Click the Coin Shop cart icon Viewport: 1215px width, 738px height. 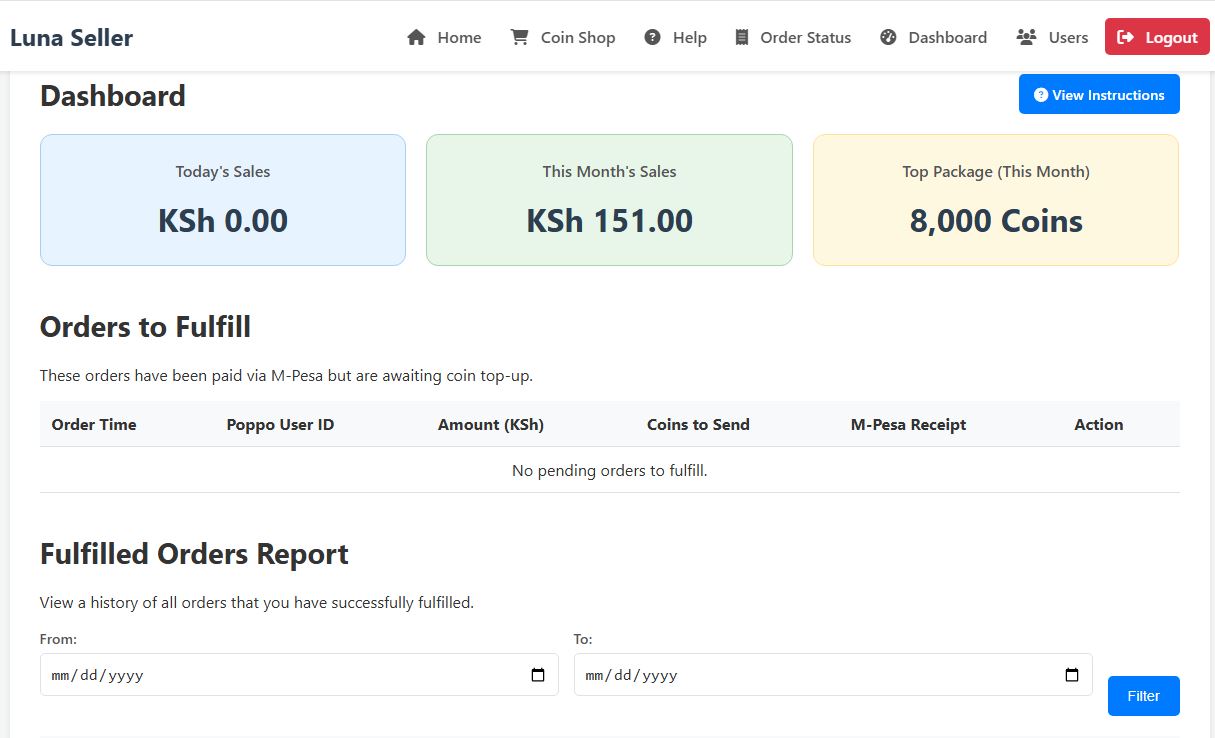[519, 37]
